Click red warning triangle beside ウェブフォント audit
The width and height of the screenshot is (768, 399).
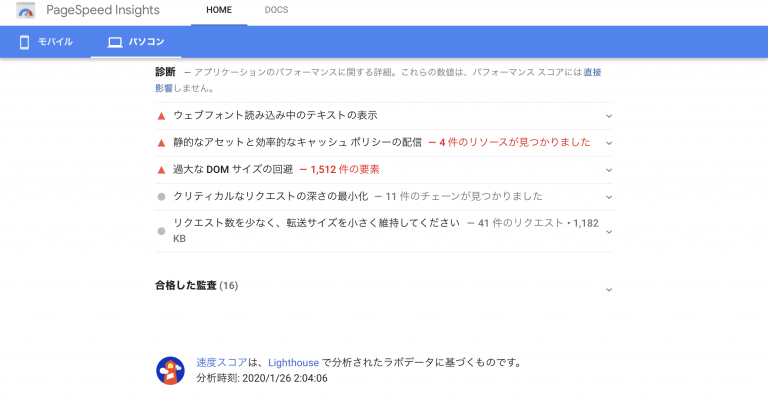[x=161, y=116]
